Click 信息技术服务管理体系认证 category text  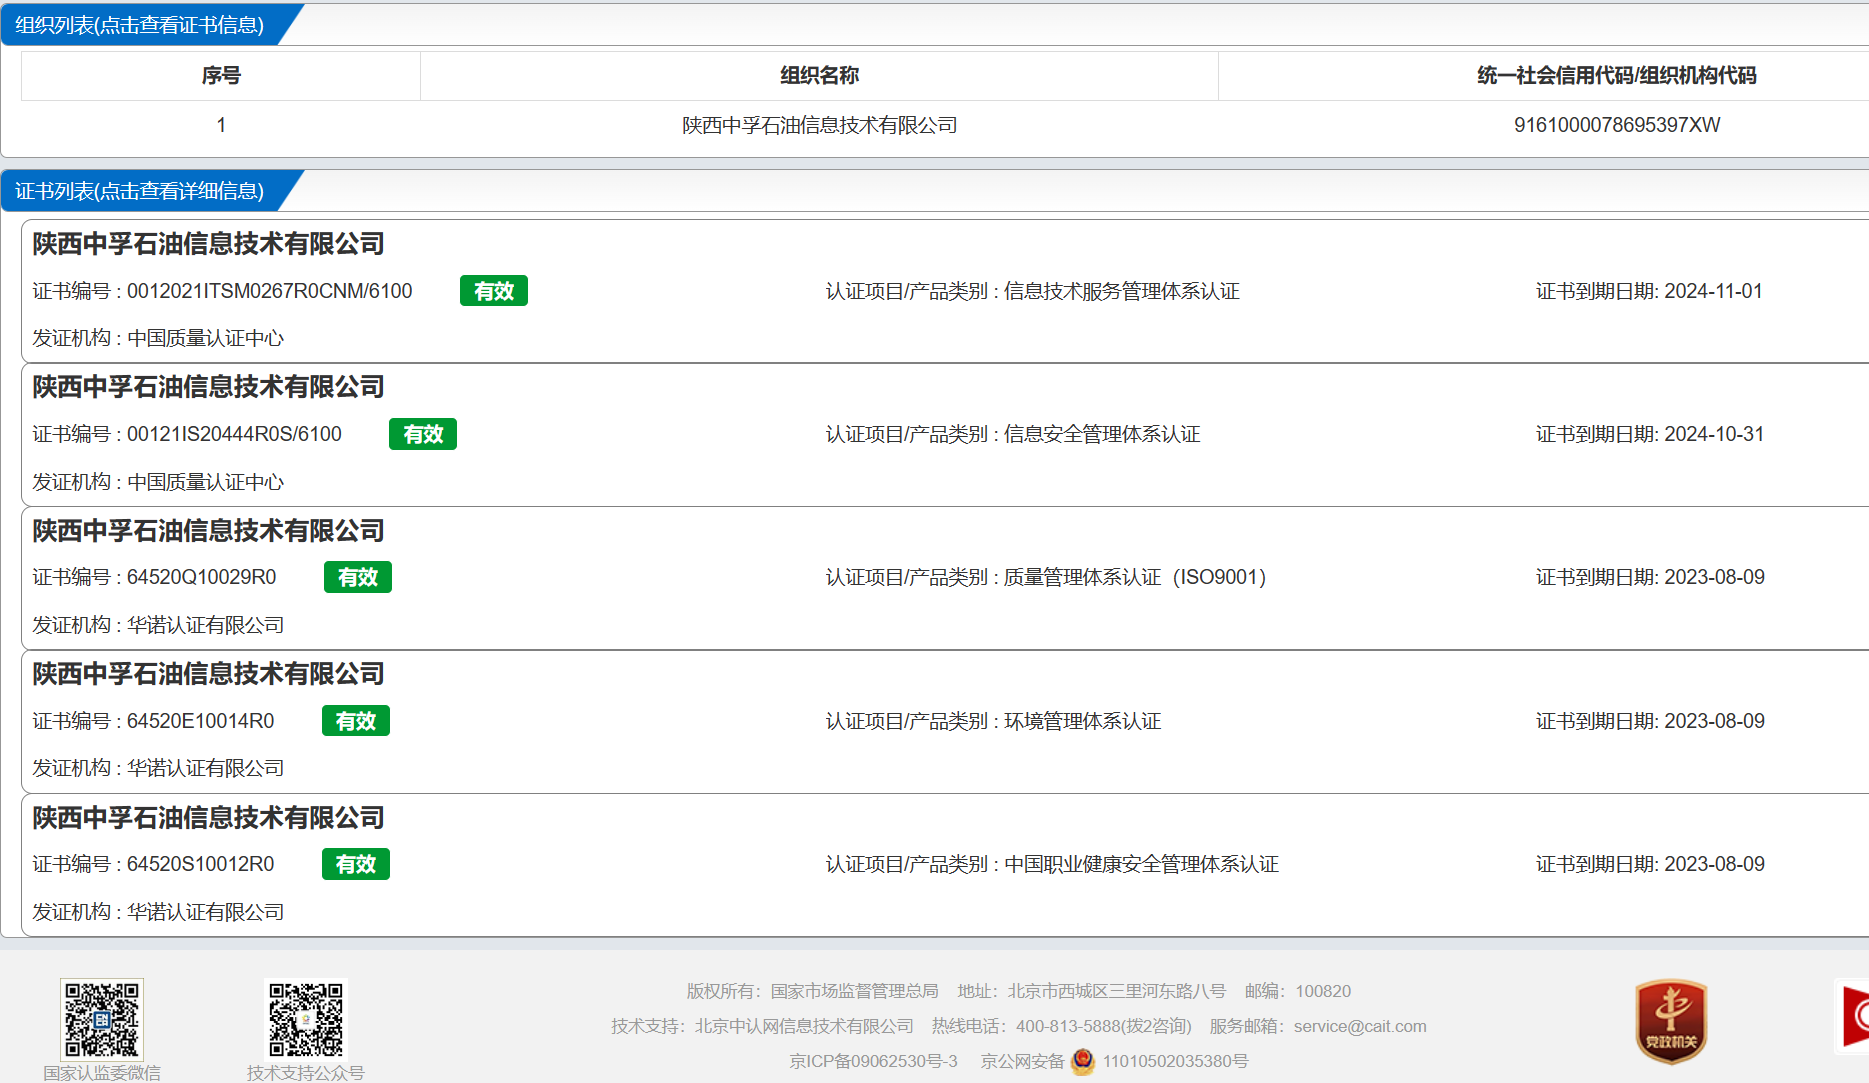1122,291
